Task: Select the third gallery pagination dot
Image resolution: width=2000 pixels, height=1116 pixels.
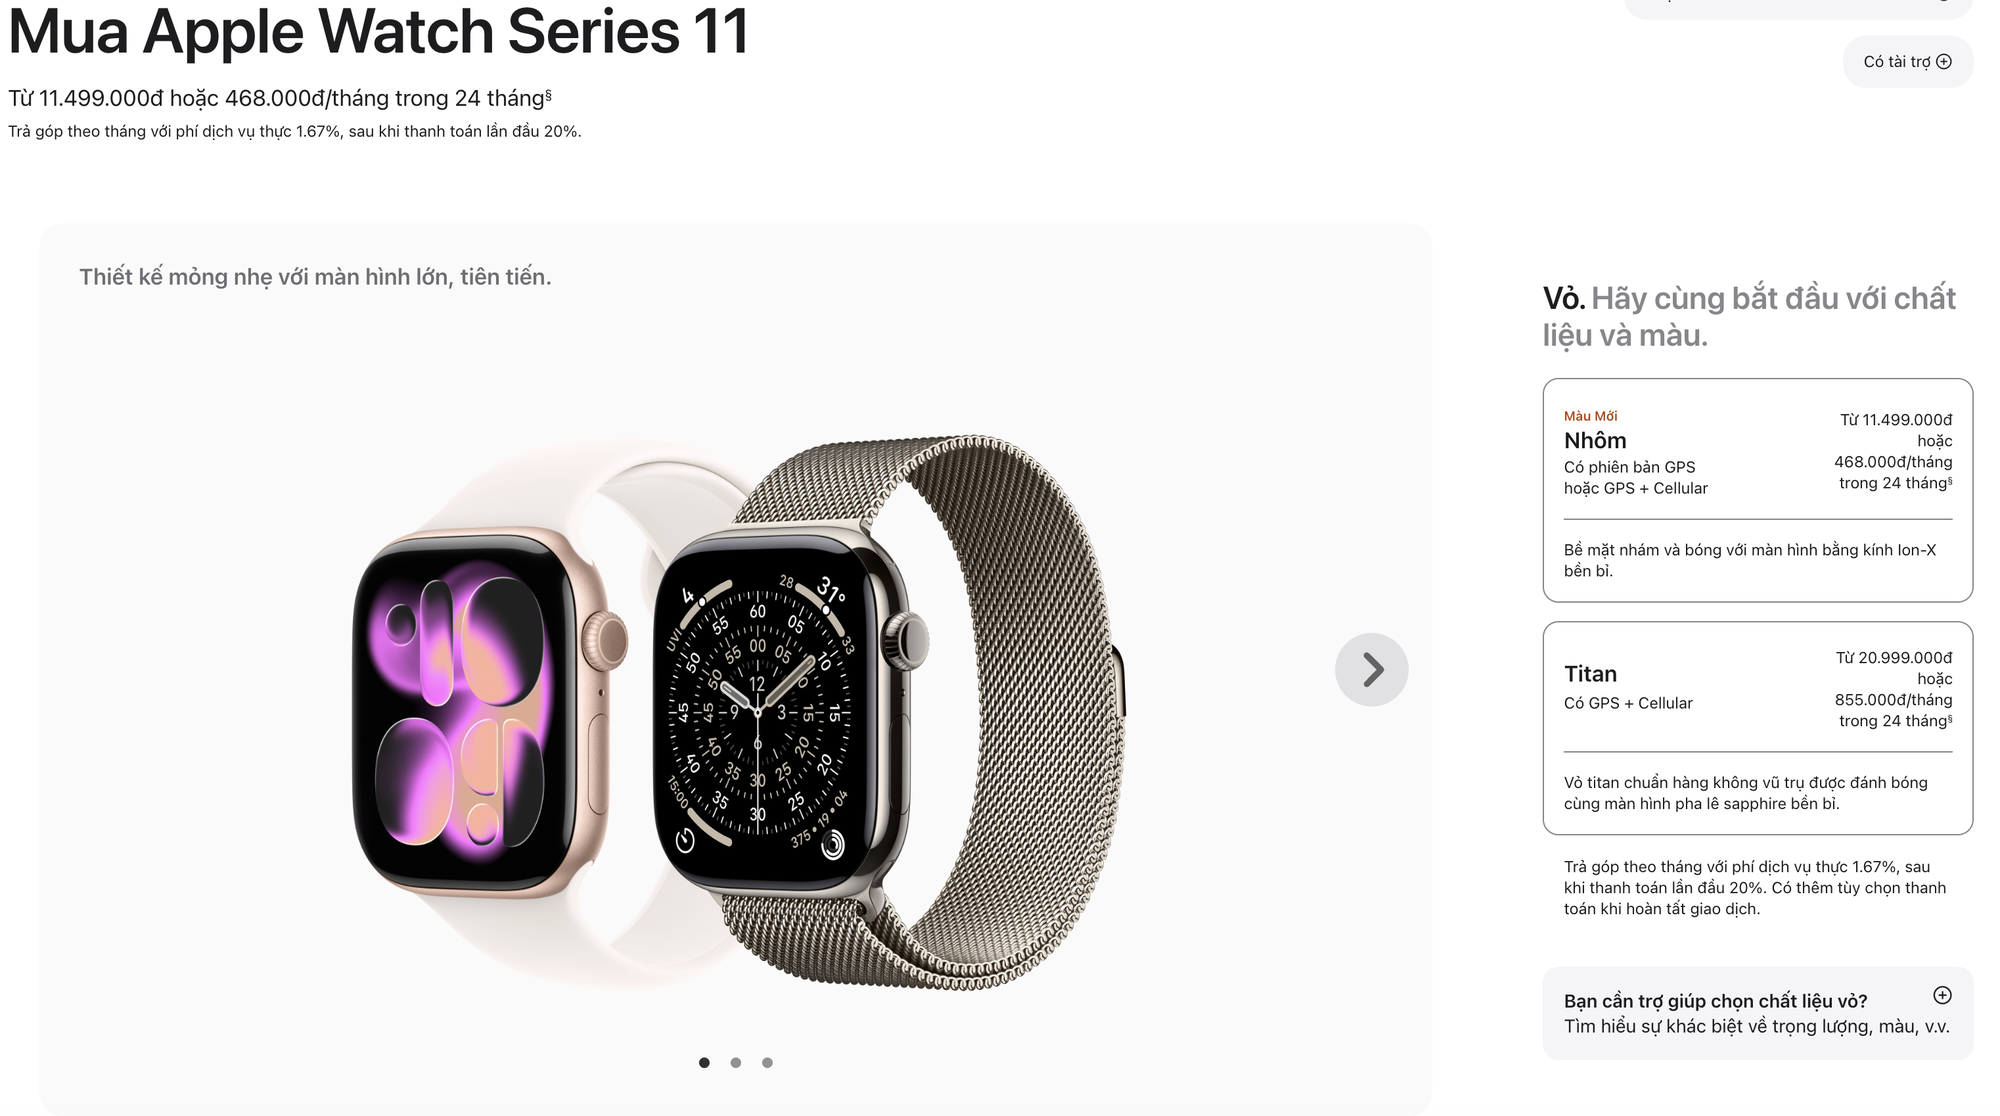Action: [x=767, y=1063]
